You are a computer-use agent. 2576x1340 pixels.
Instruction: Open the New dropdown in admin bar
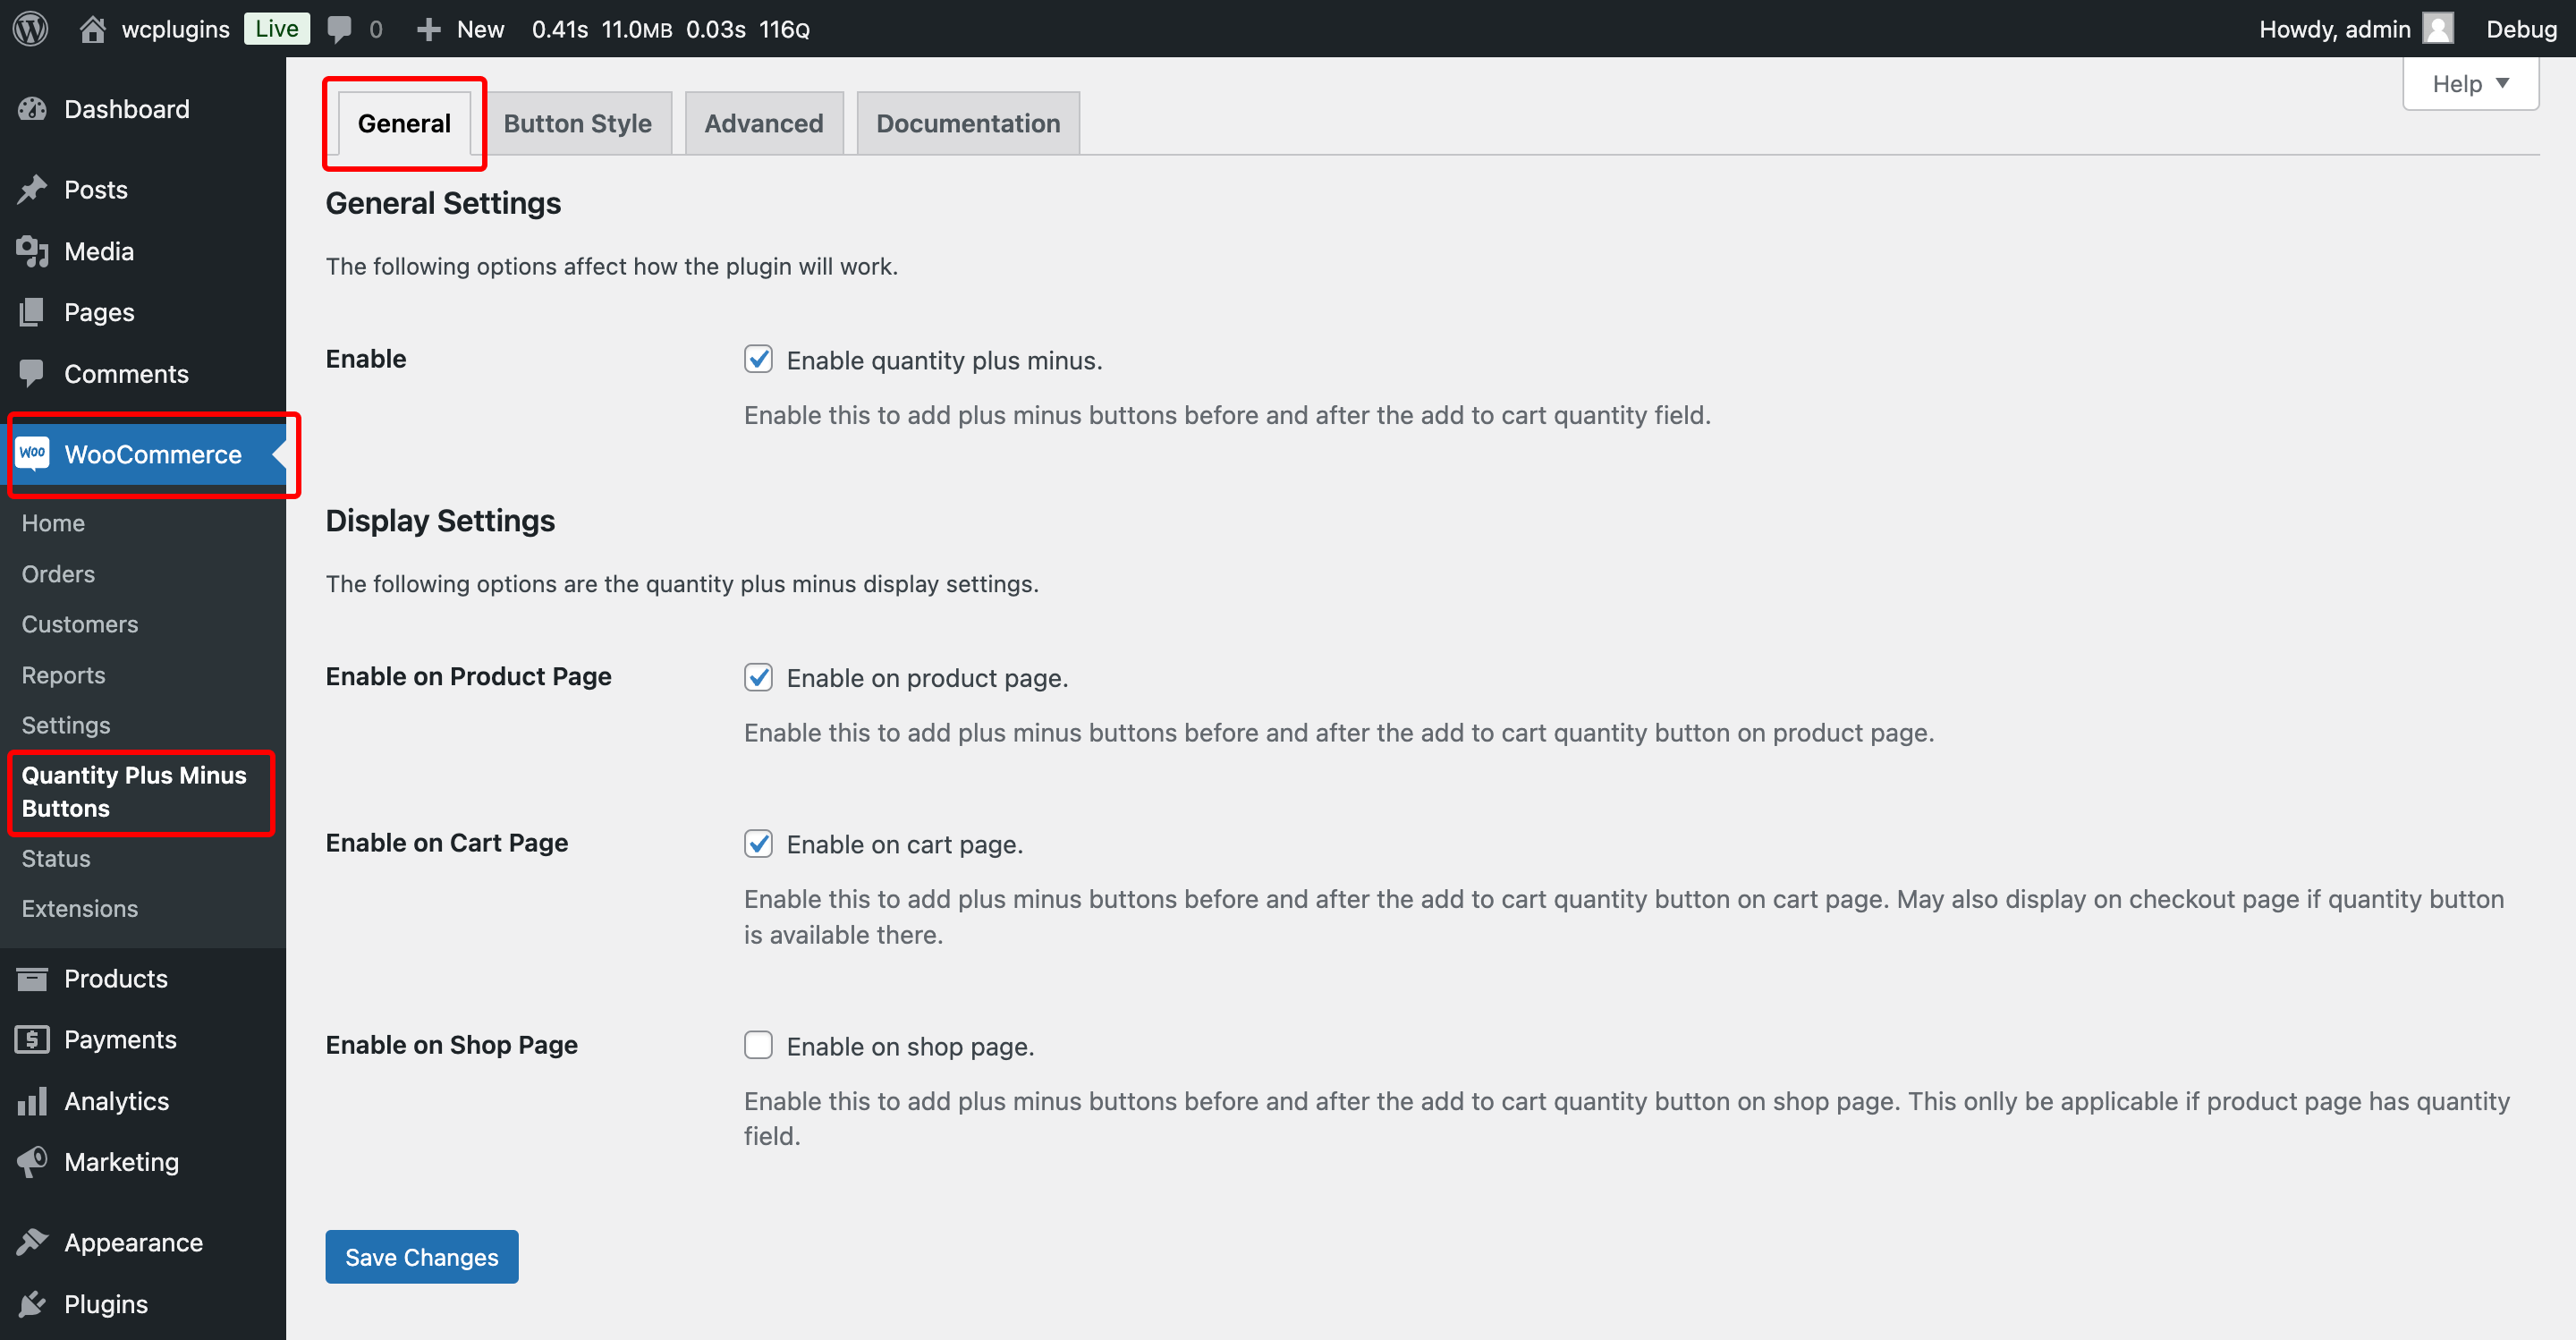(459, 28)
